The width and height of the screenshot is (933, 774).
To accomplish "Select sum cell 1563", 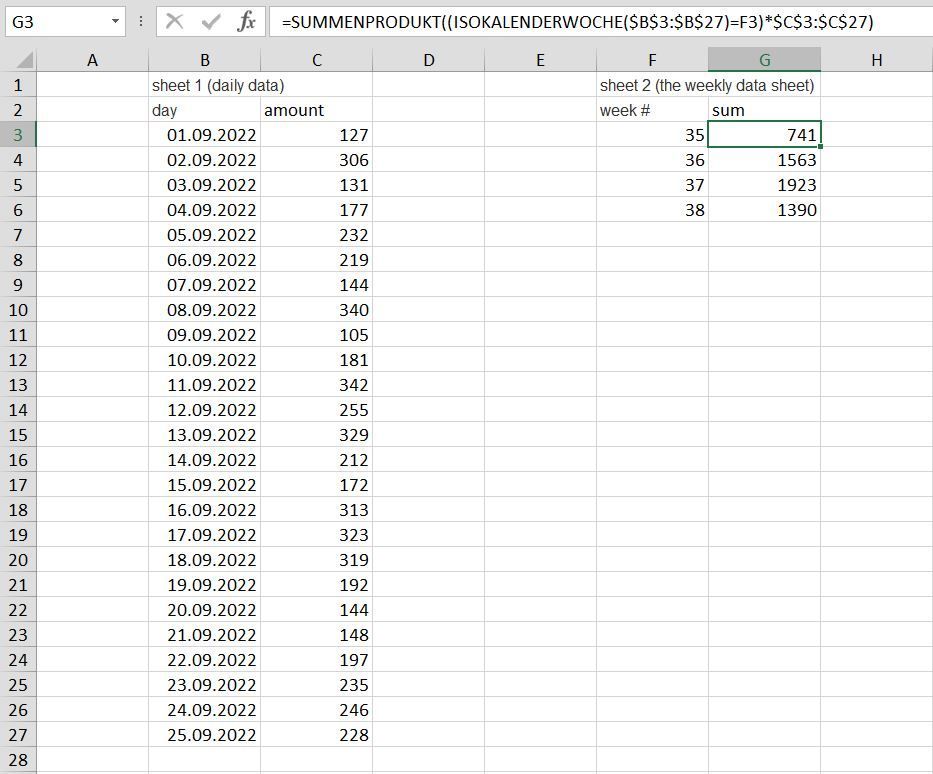I will (765, 160).
